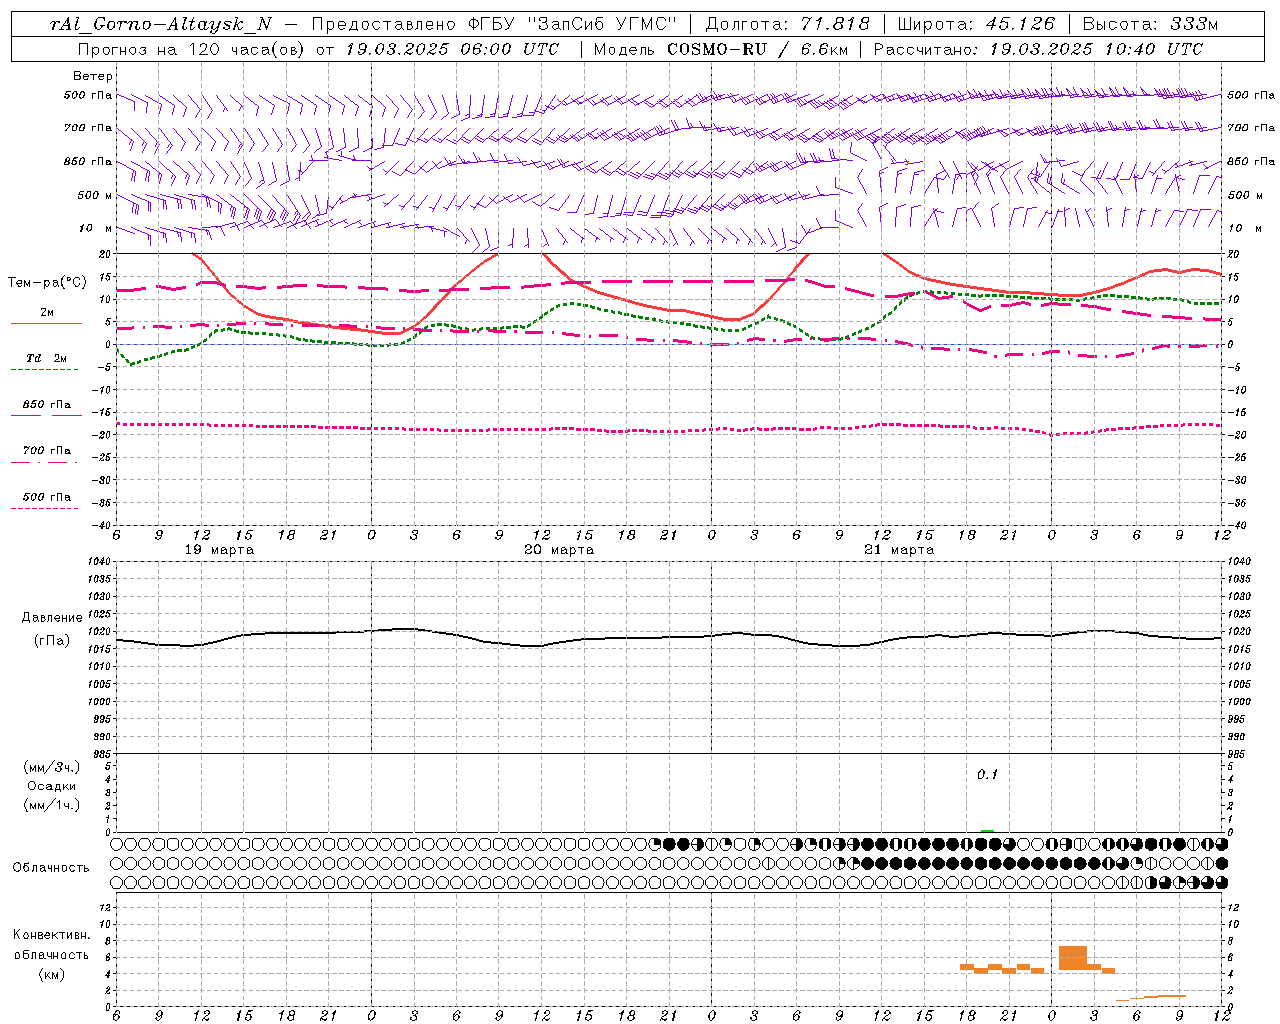Select the Td 2м dew point legend entry
1280x1024 pixels.
[47, 358]
